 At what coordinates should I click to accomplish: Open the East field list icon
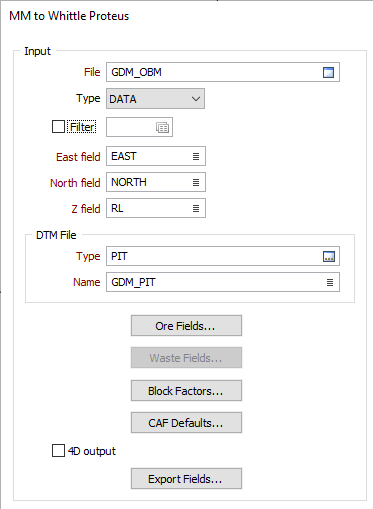click(196, 156)
